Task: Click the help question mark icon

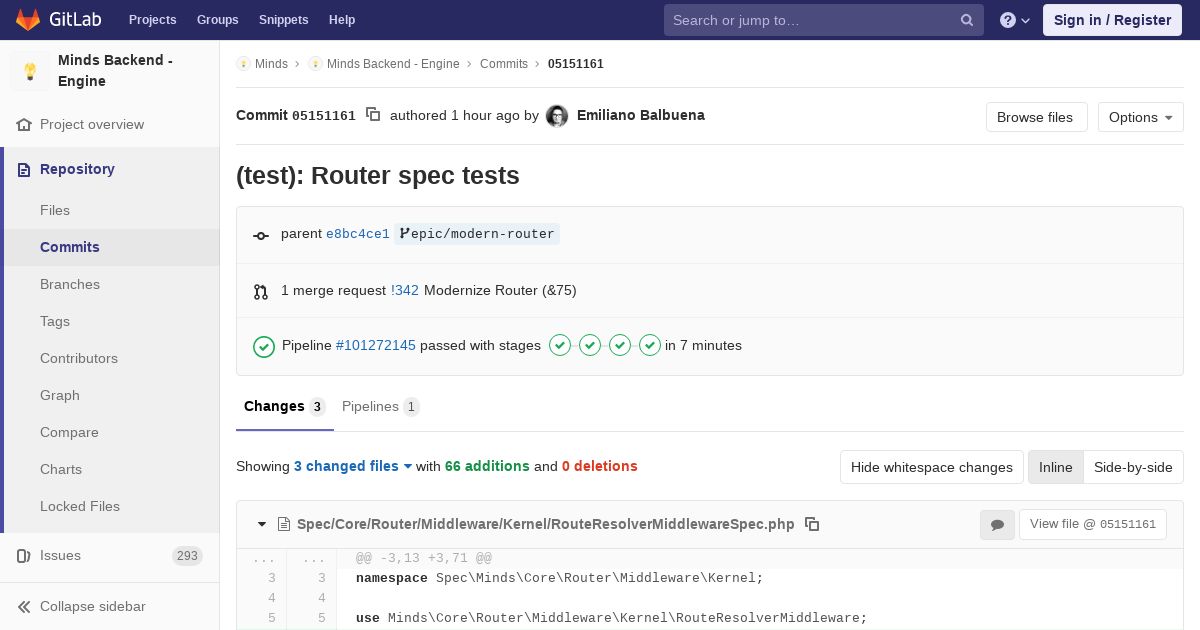Action: tap(1008, 20)
